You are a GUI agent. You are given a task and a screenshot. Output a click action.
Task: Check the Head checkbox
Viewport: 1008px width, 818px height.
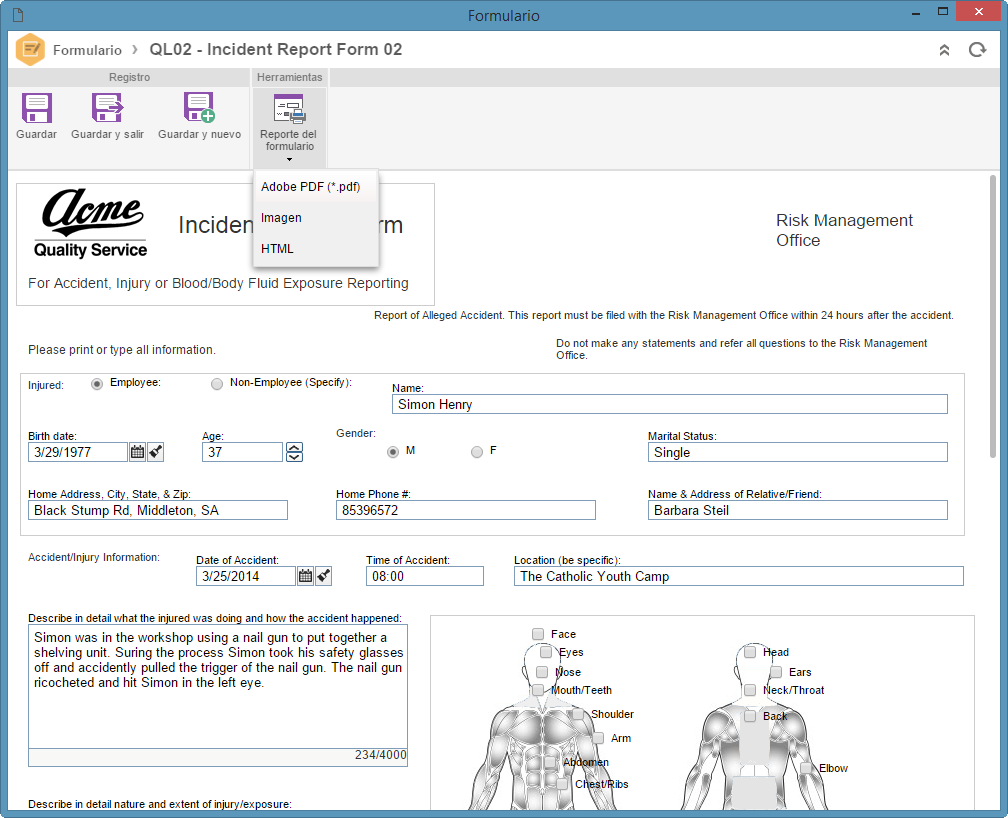point(750,652)
